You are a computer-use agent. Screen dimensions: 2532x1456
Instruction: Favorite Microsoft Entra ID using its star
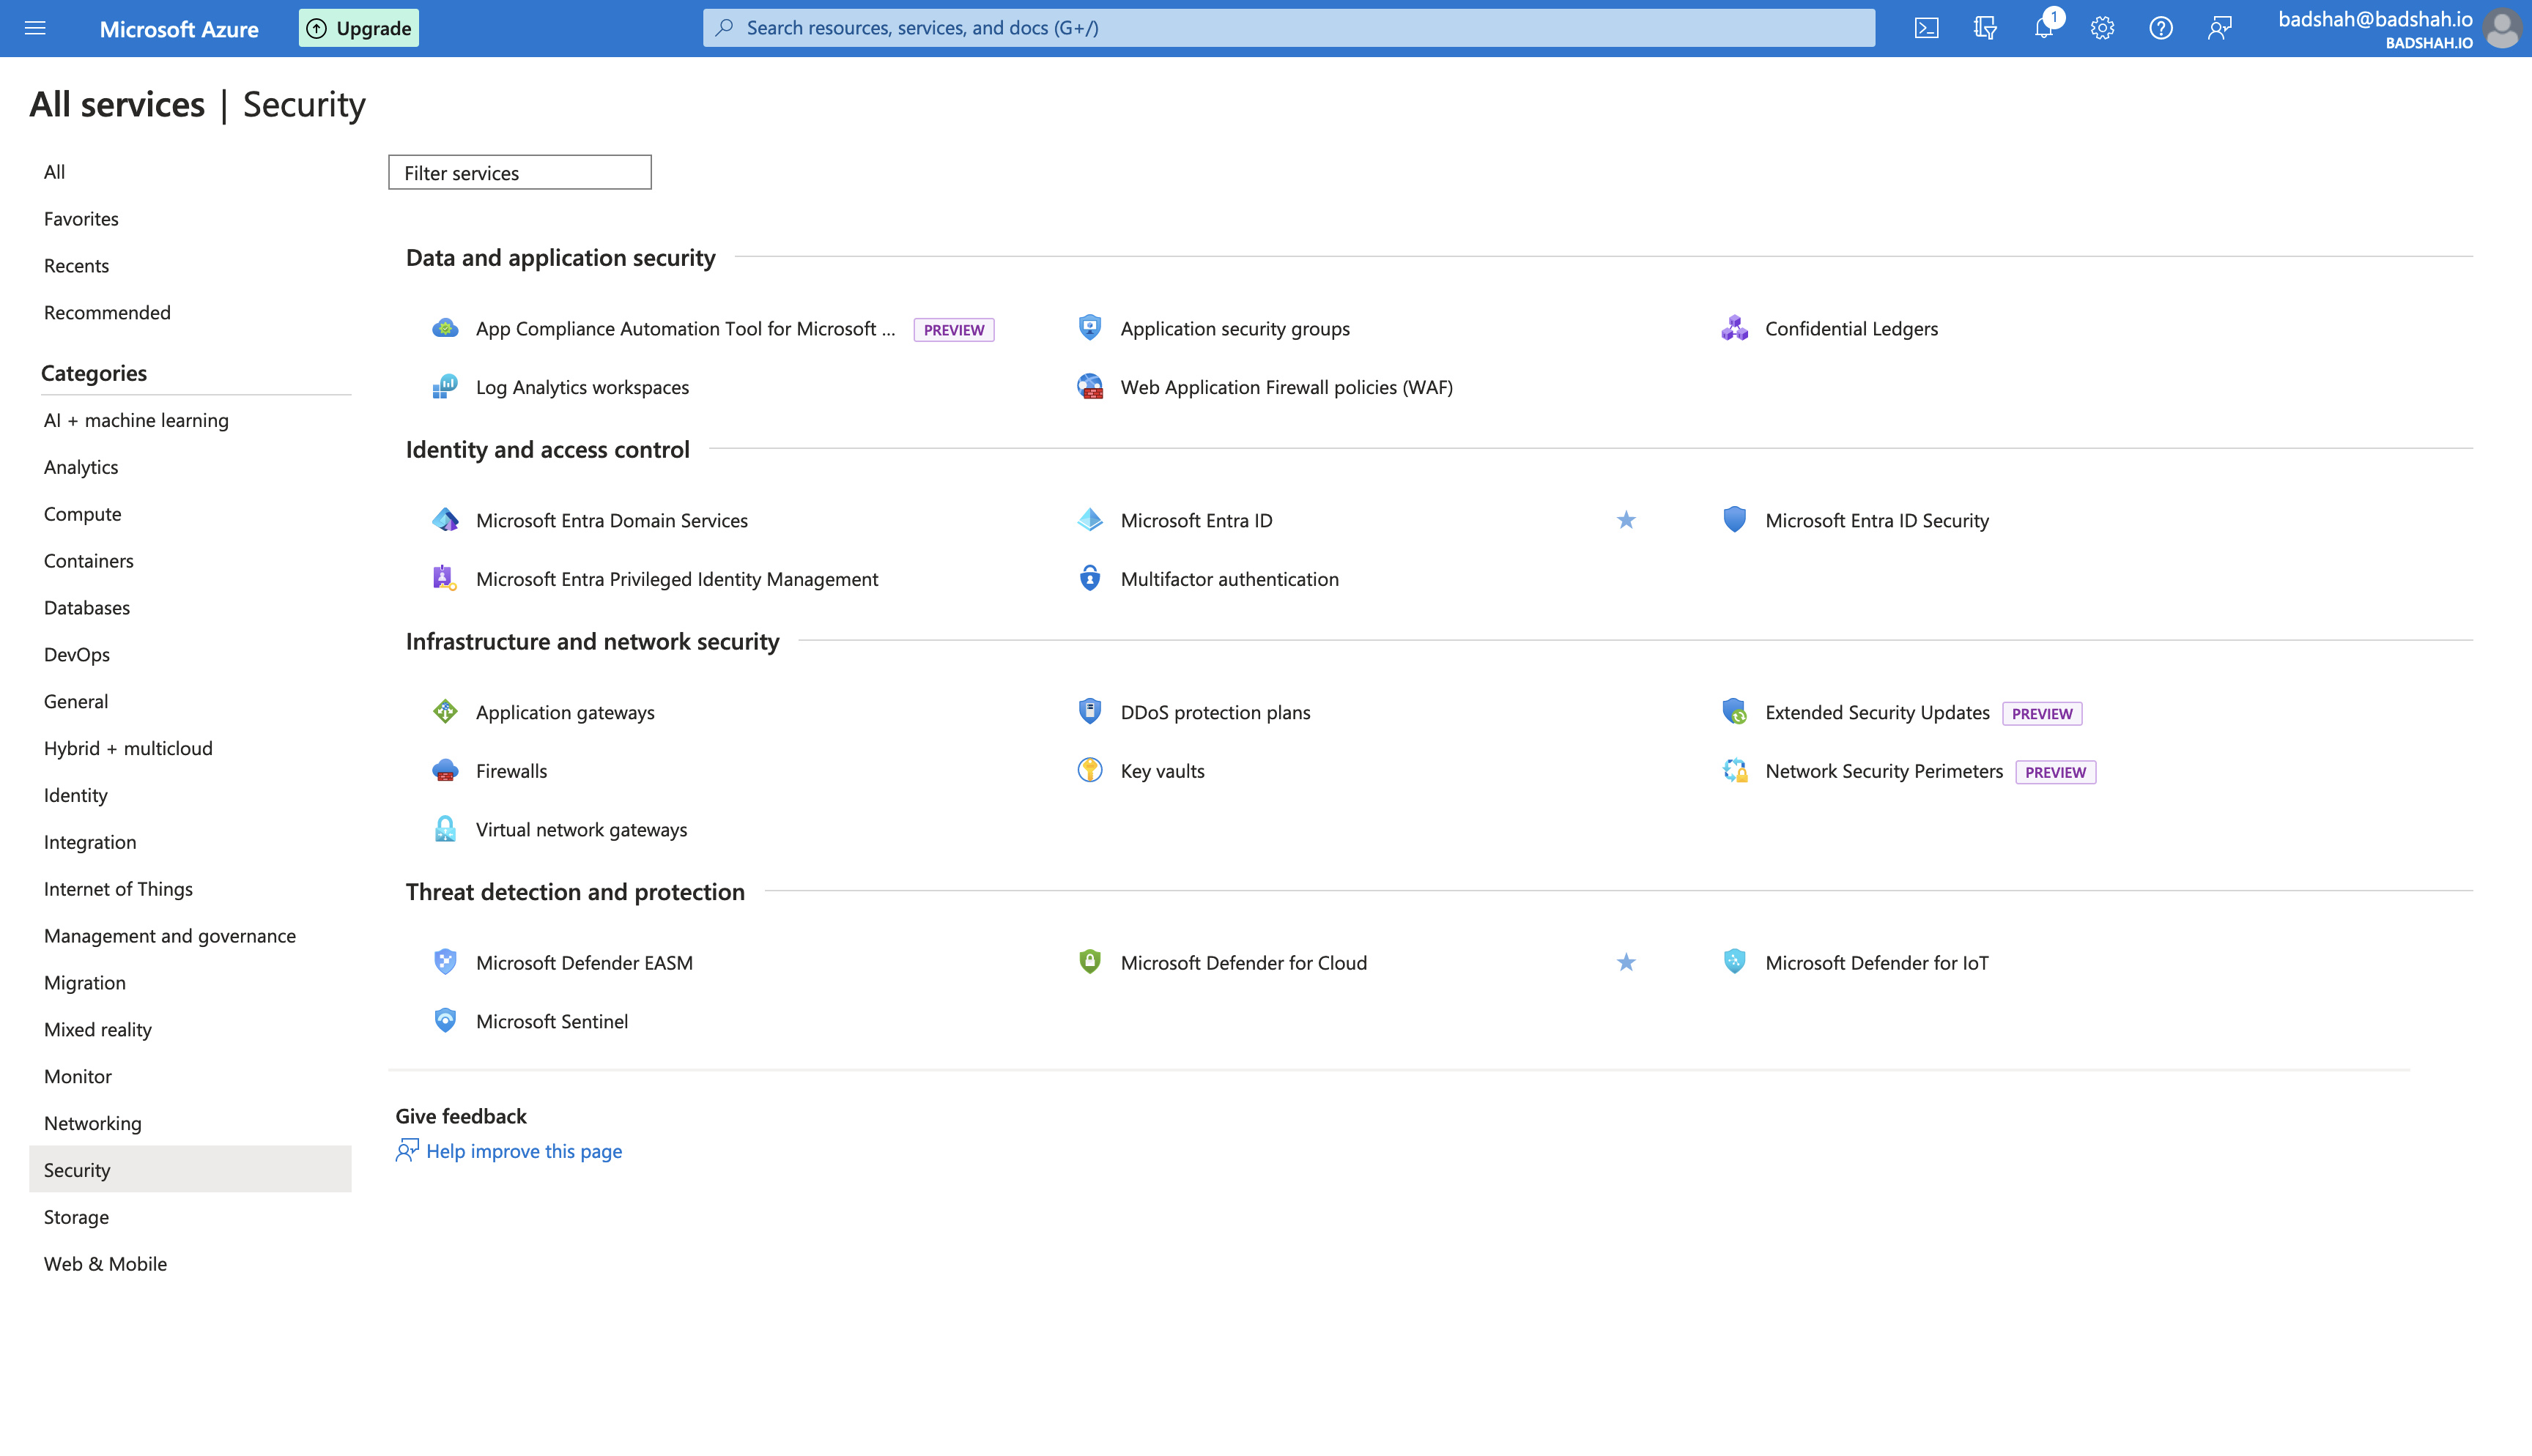point(1626,520)
